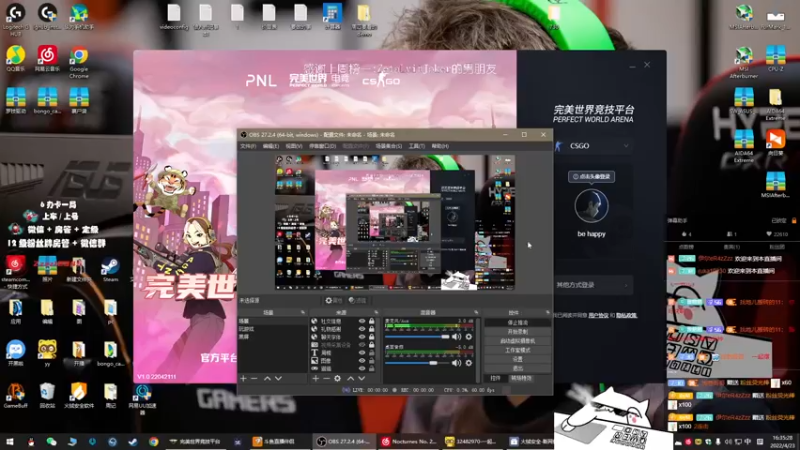Click the 桌面音频 volume slider
This screenshot has height=450, width=800.
(x=417, y=363)
